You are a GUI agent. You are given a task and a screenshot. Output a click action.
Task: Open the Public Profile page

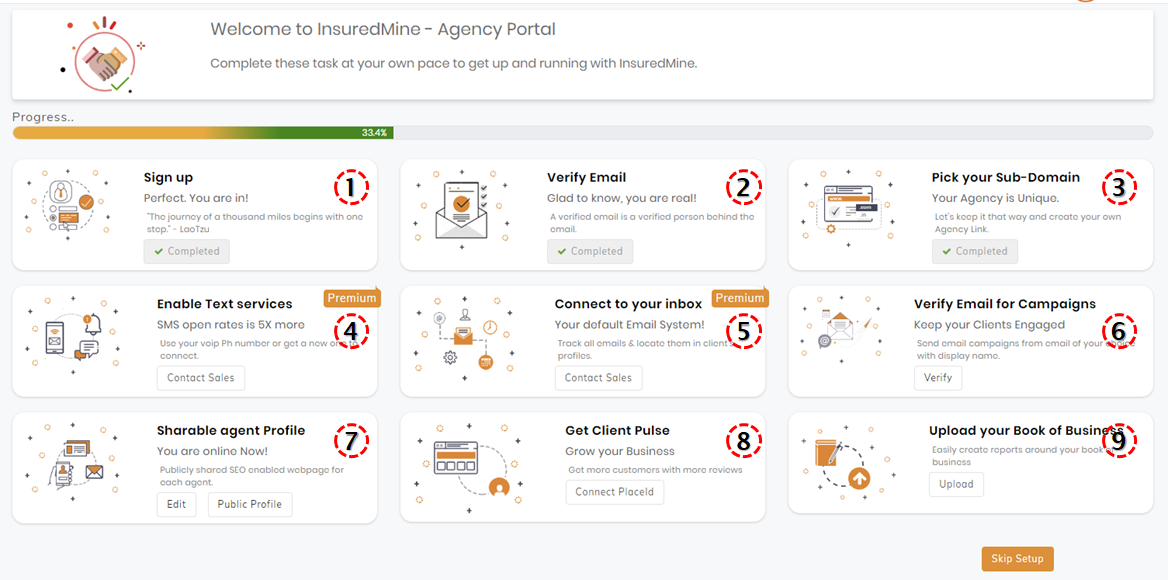point(250,504)
